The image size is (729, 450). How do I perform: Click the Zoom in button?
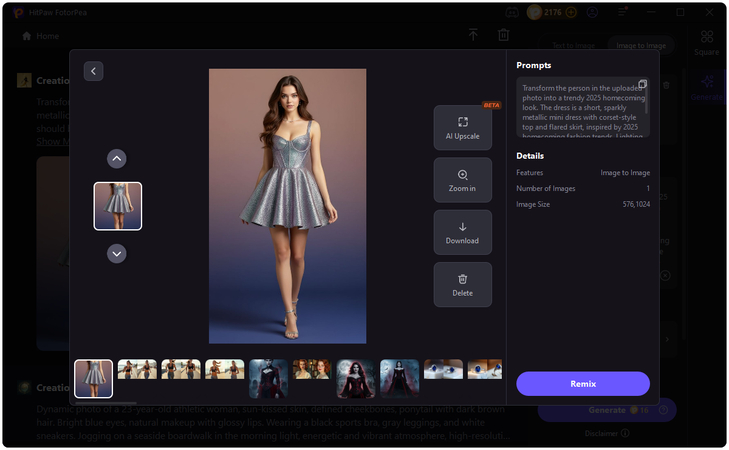pos(462,180)
